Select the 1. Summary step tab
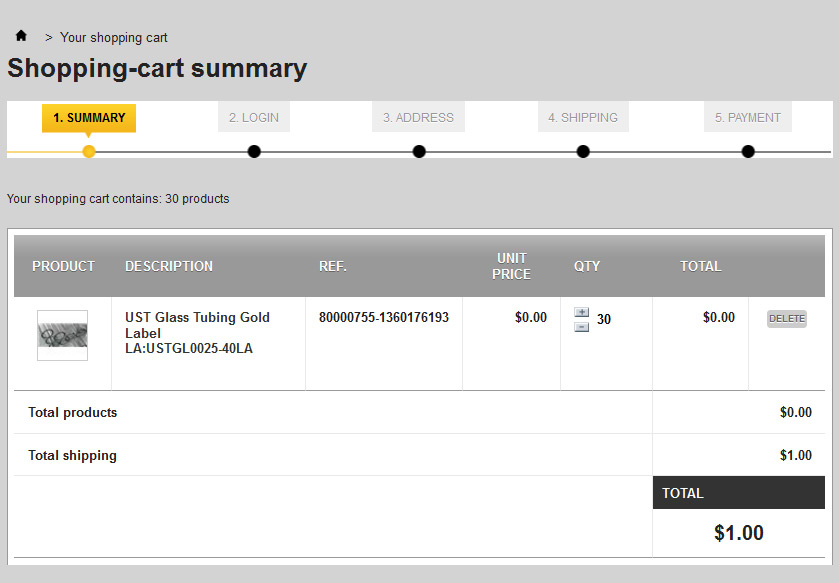839x583 pixels. coord(89,118)
